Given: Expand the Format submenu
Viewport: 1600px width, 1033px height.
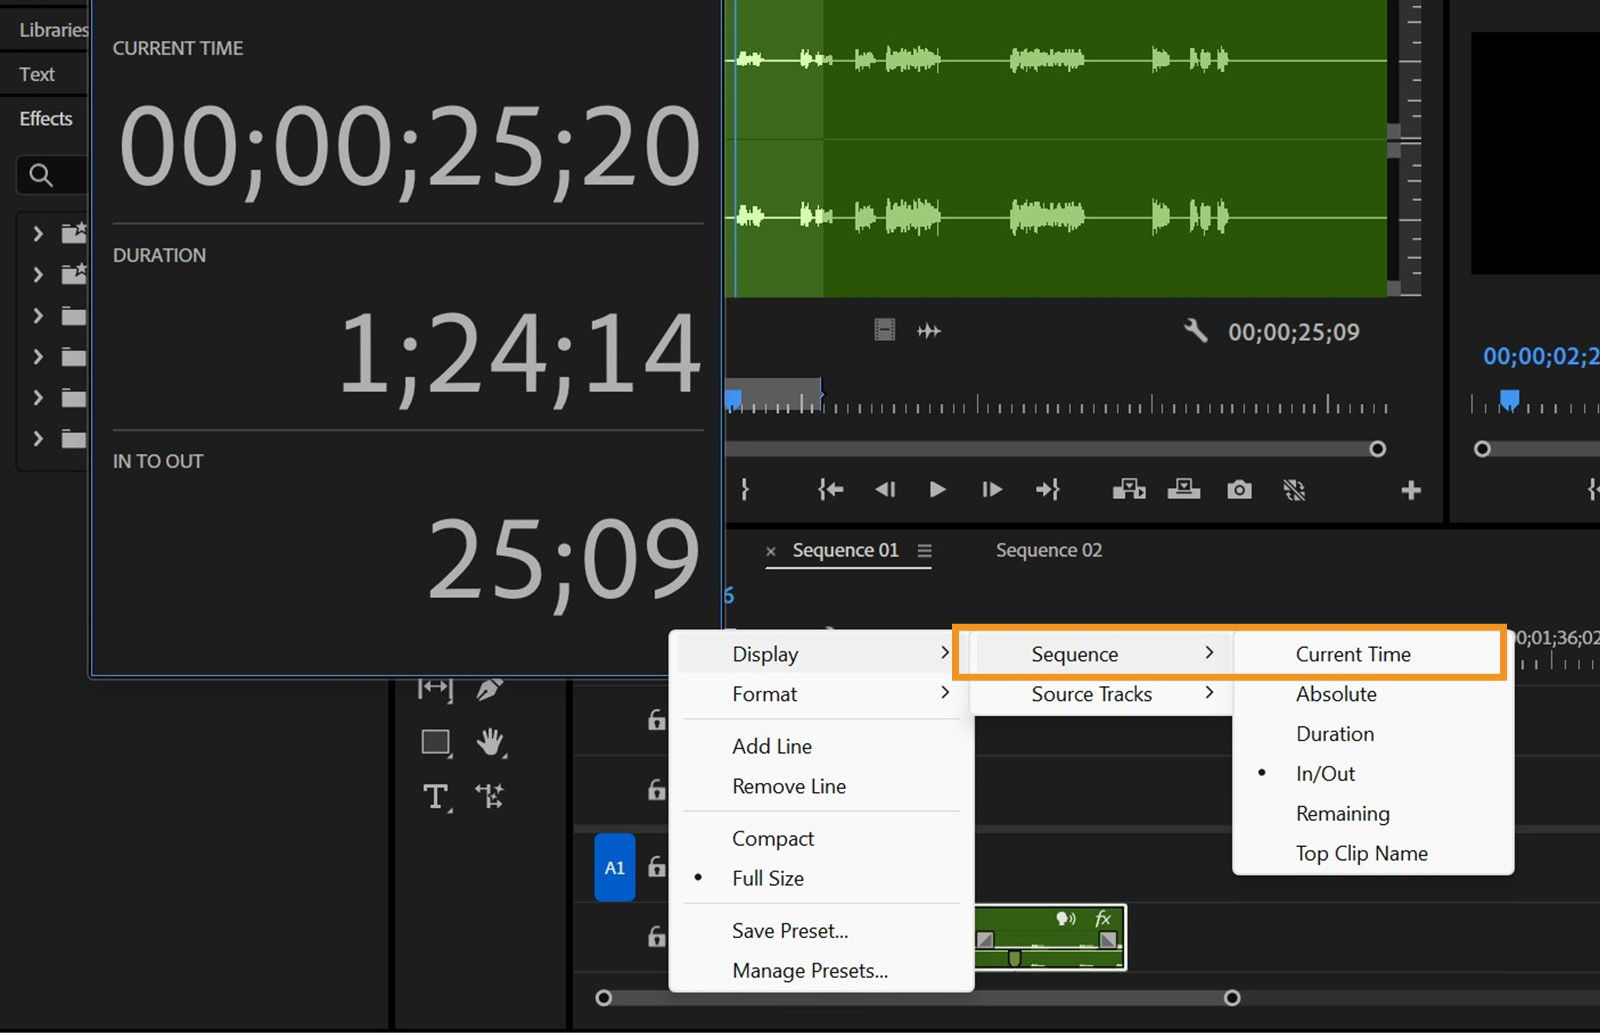Looking at the screenshot, I should pyautogui.click(x=764, y=693).
